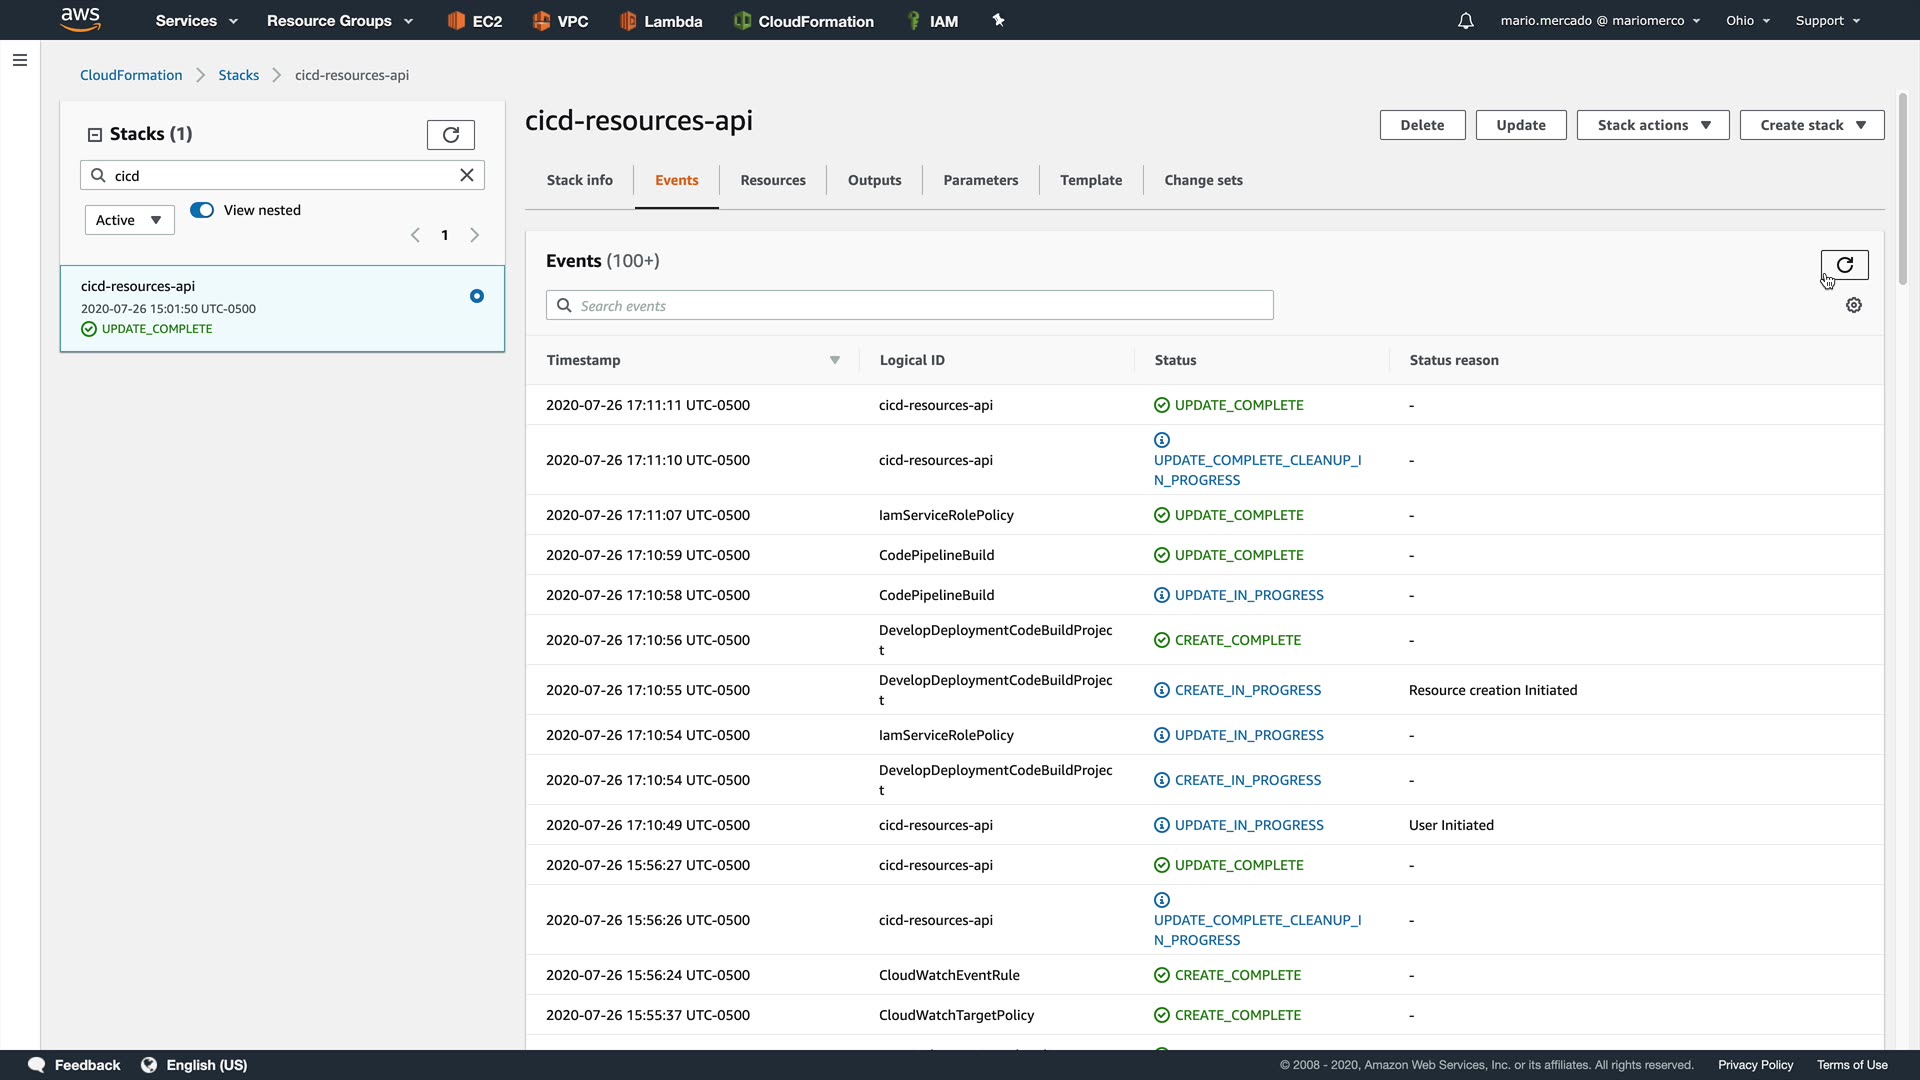Click the pin shortcuts icon in navbar
This screenshot has width=1920, height=1080.
click(998, 21)
